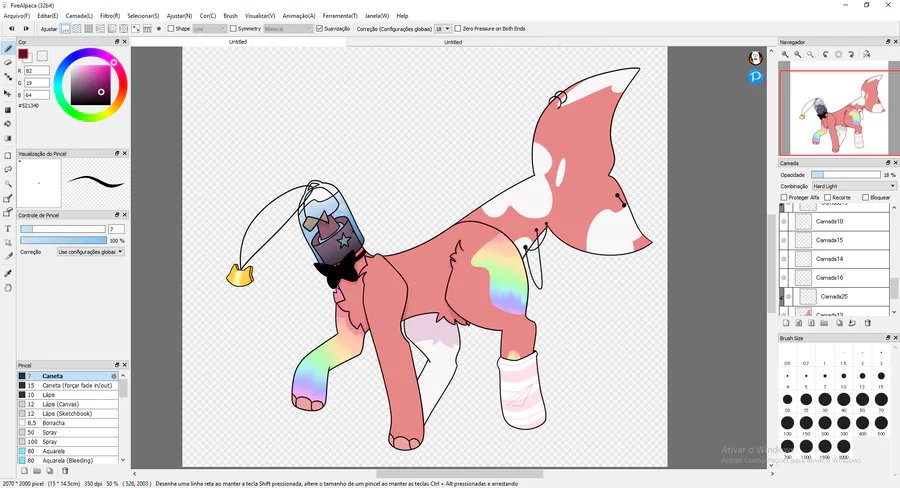900x488 pixels.
Task: Toggle Zero Pressure on Both Ends checkbox
Action: tap(457, 28)
